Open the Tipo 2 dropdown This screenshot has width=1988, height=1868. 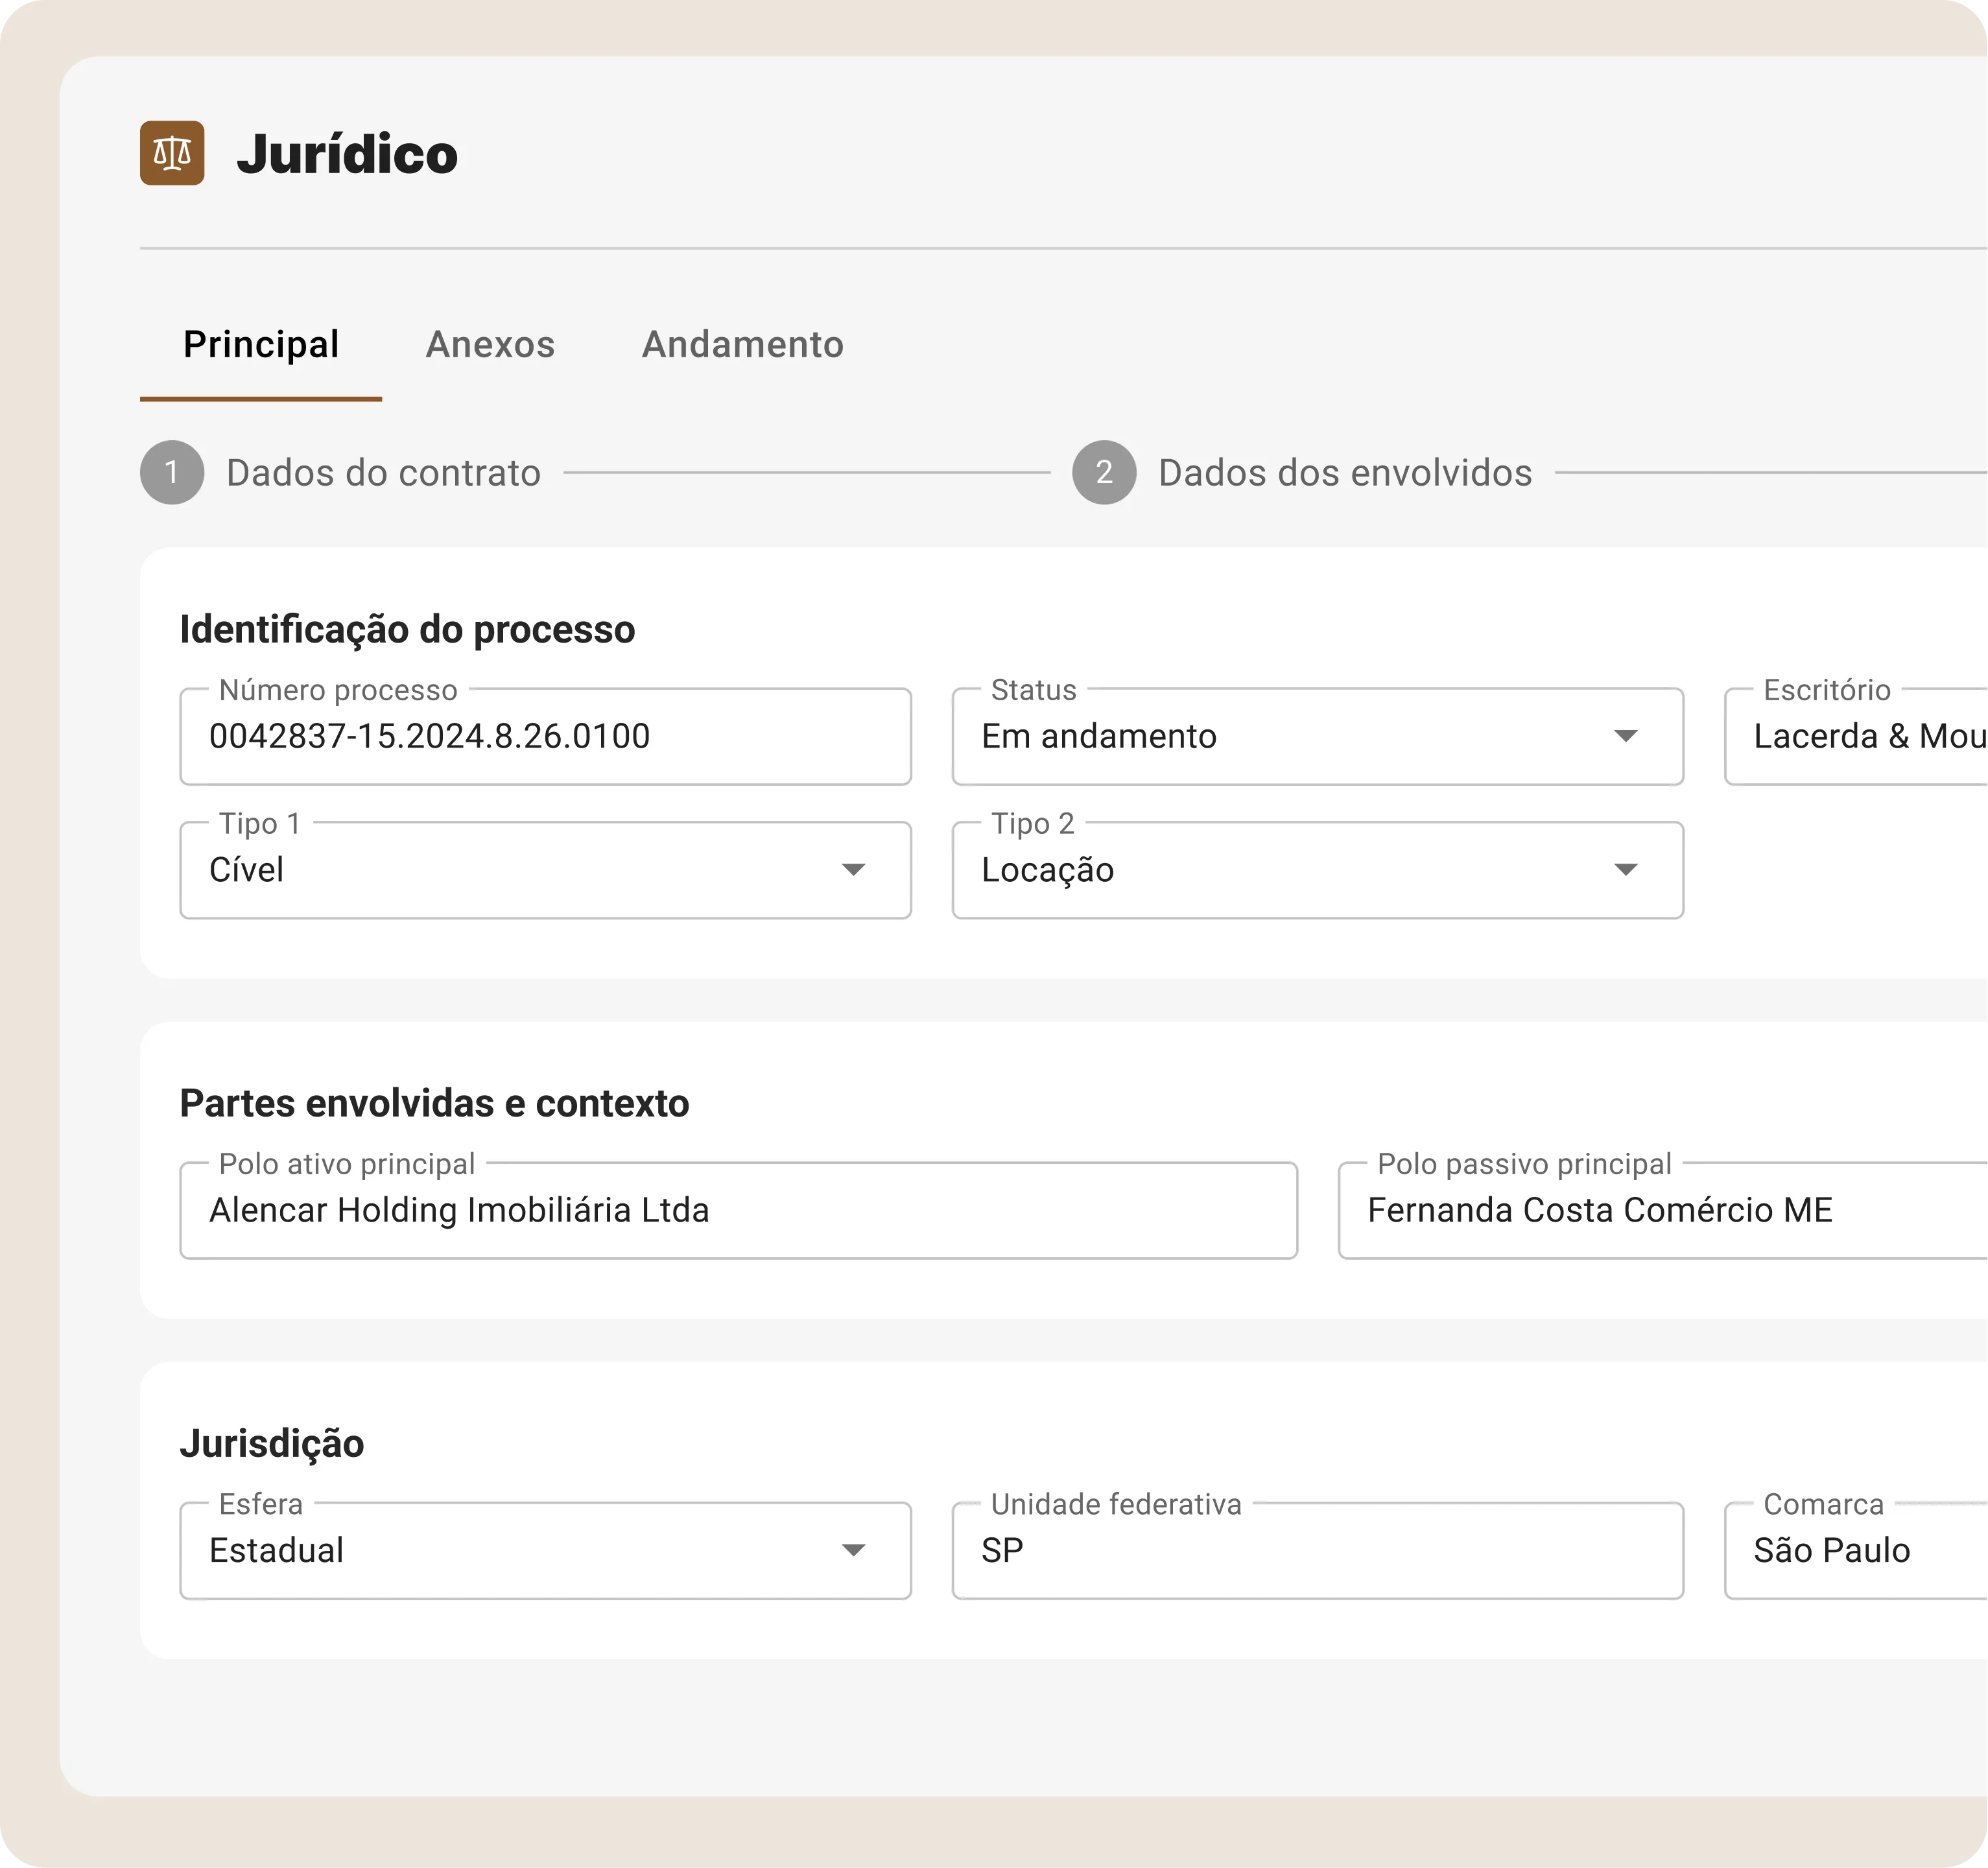pyautogui.click(x=1318, y=870)
